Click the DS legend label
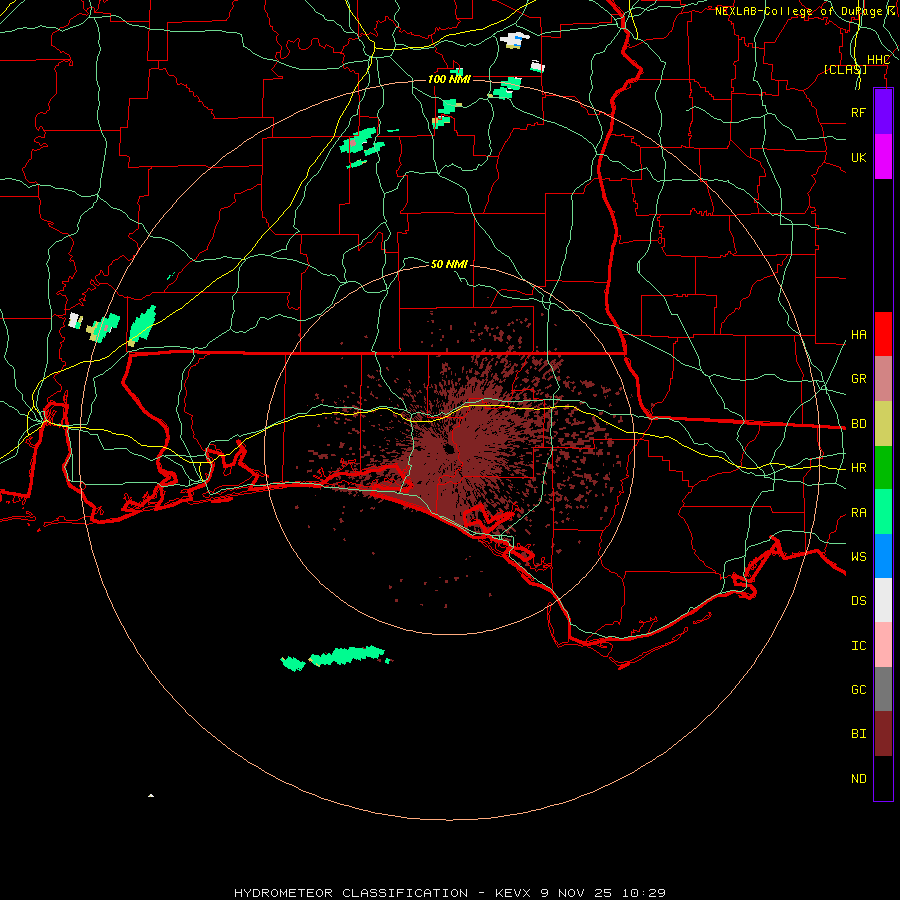 (x=858, y=601)
